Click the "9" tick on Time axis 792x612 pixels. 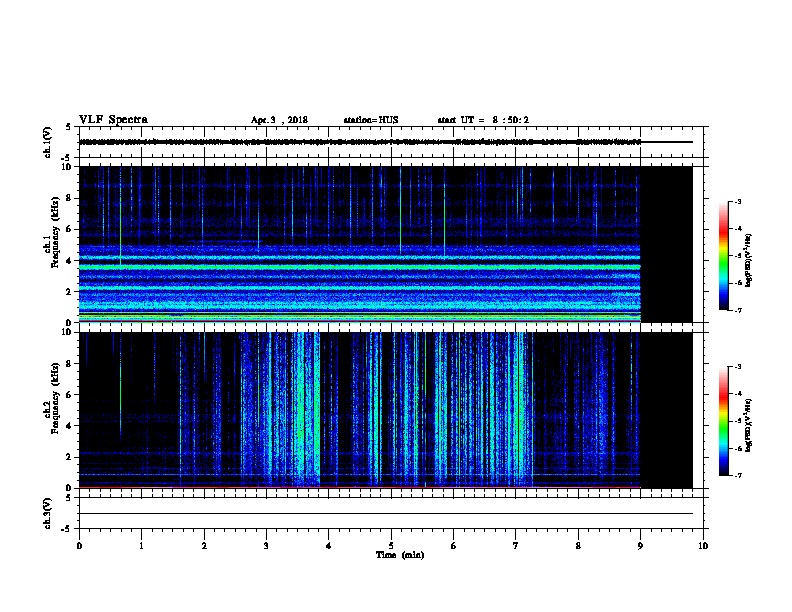pos(640,545)
